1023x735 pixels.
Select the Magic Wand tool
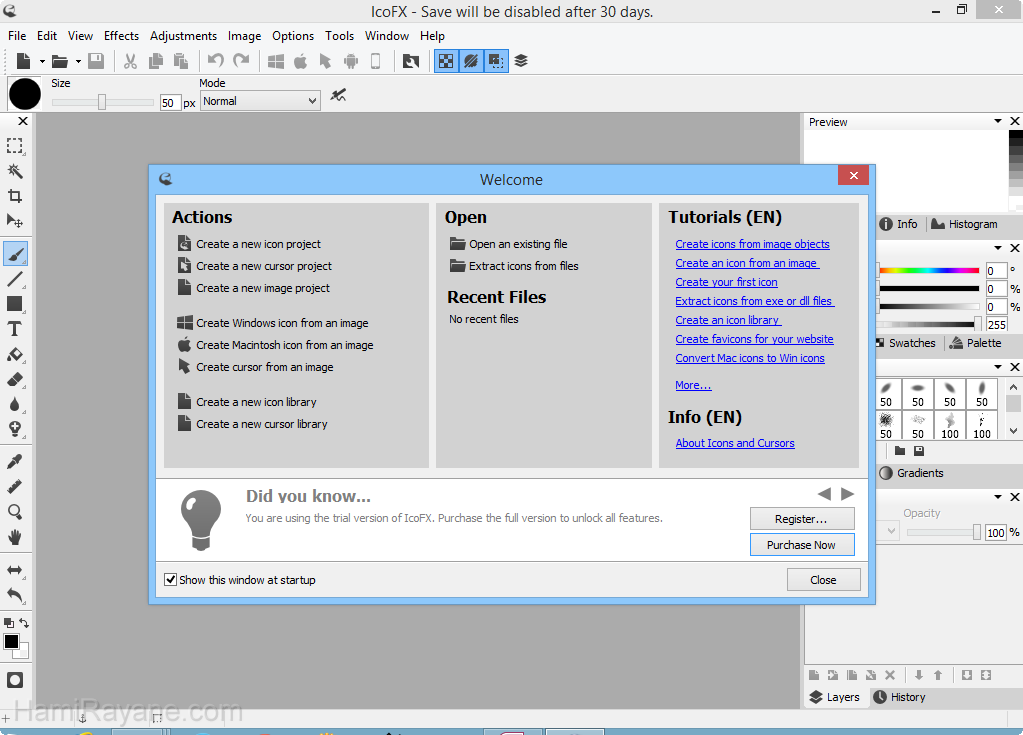click(x=15, y=171)
